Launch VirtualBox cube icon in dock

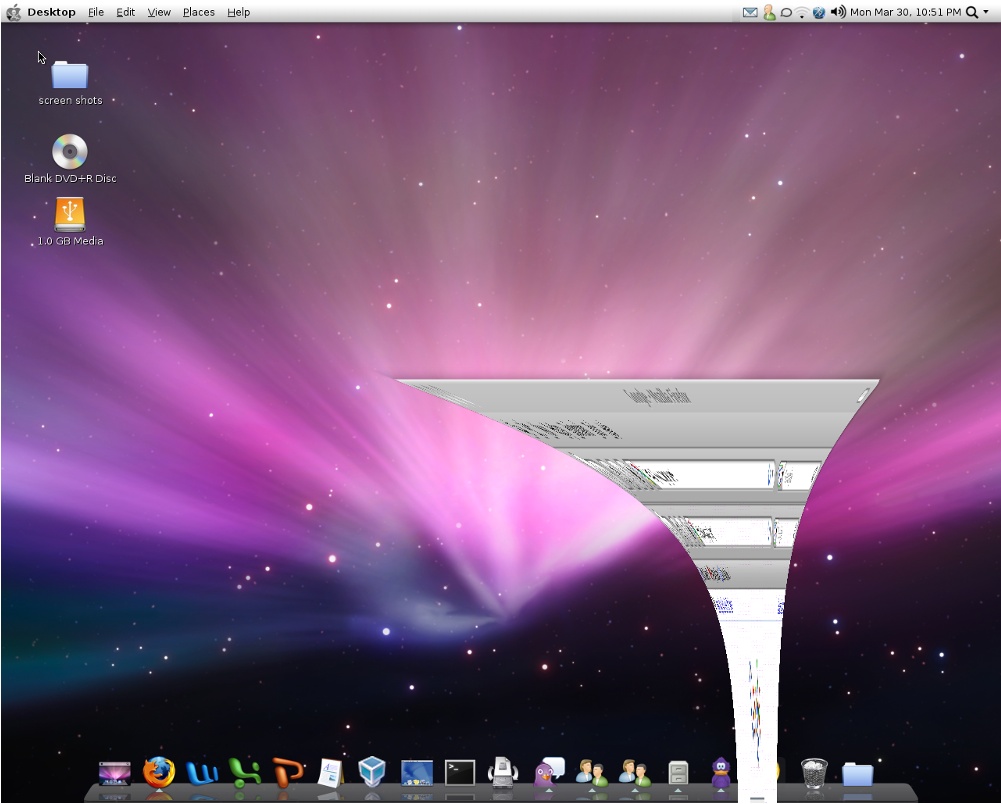click(372, 773)
